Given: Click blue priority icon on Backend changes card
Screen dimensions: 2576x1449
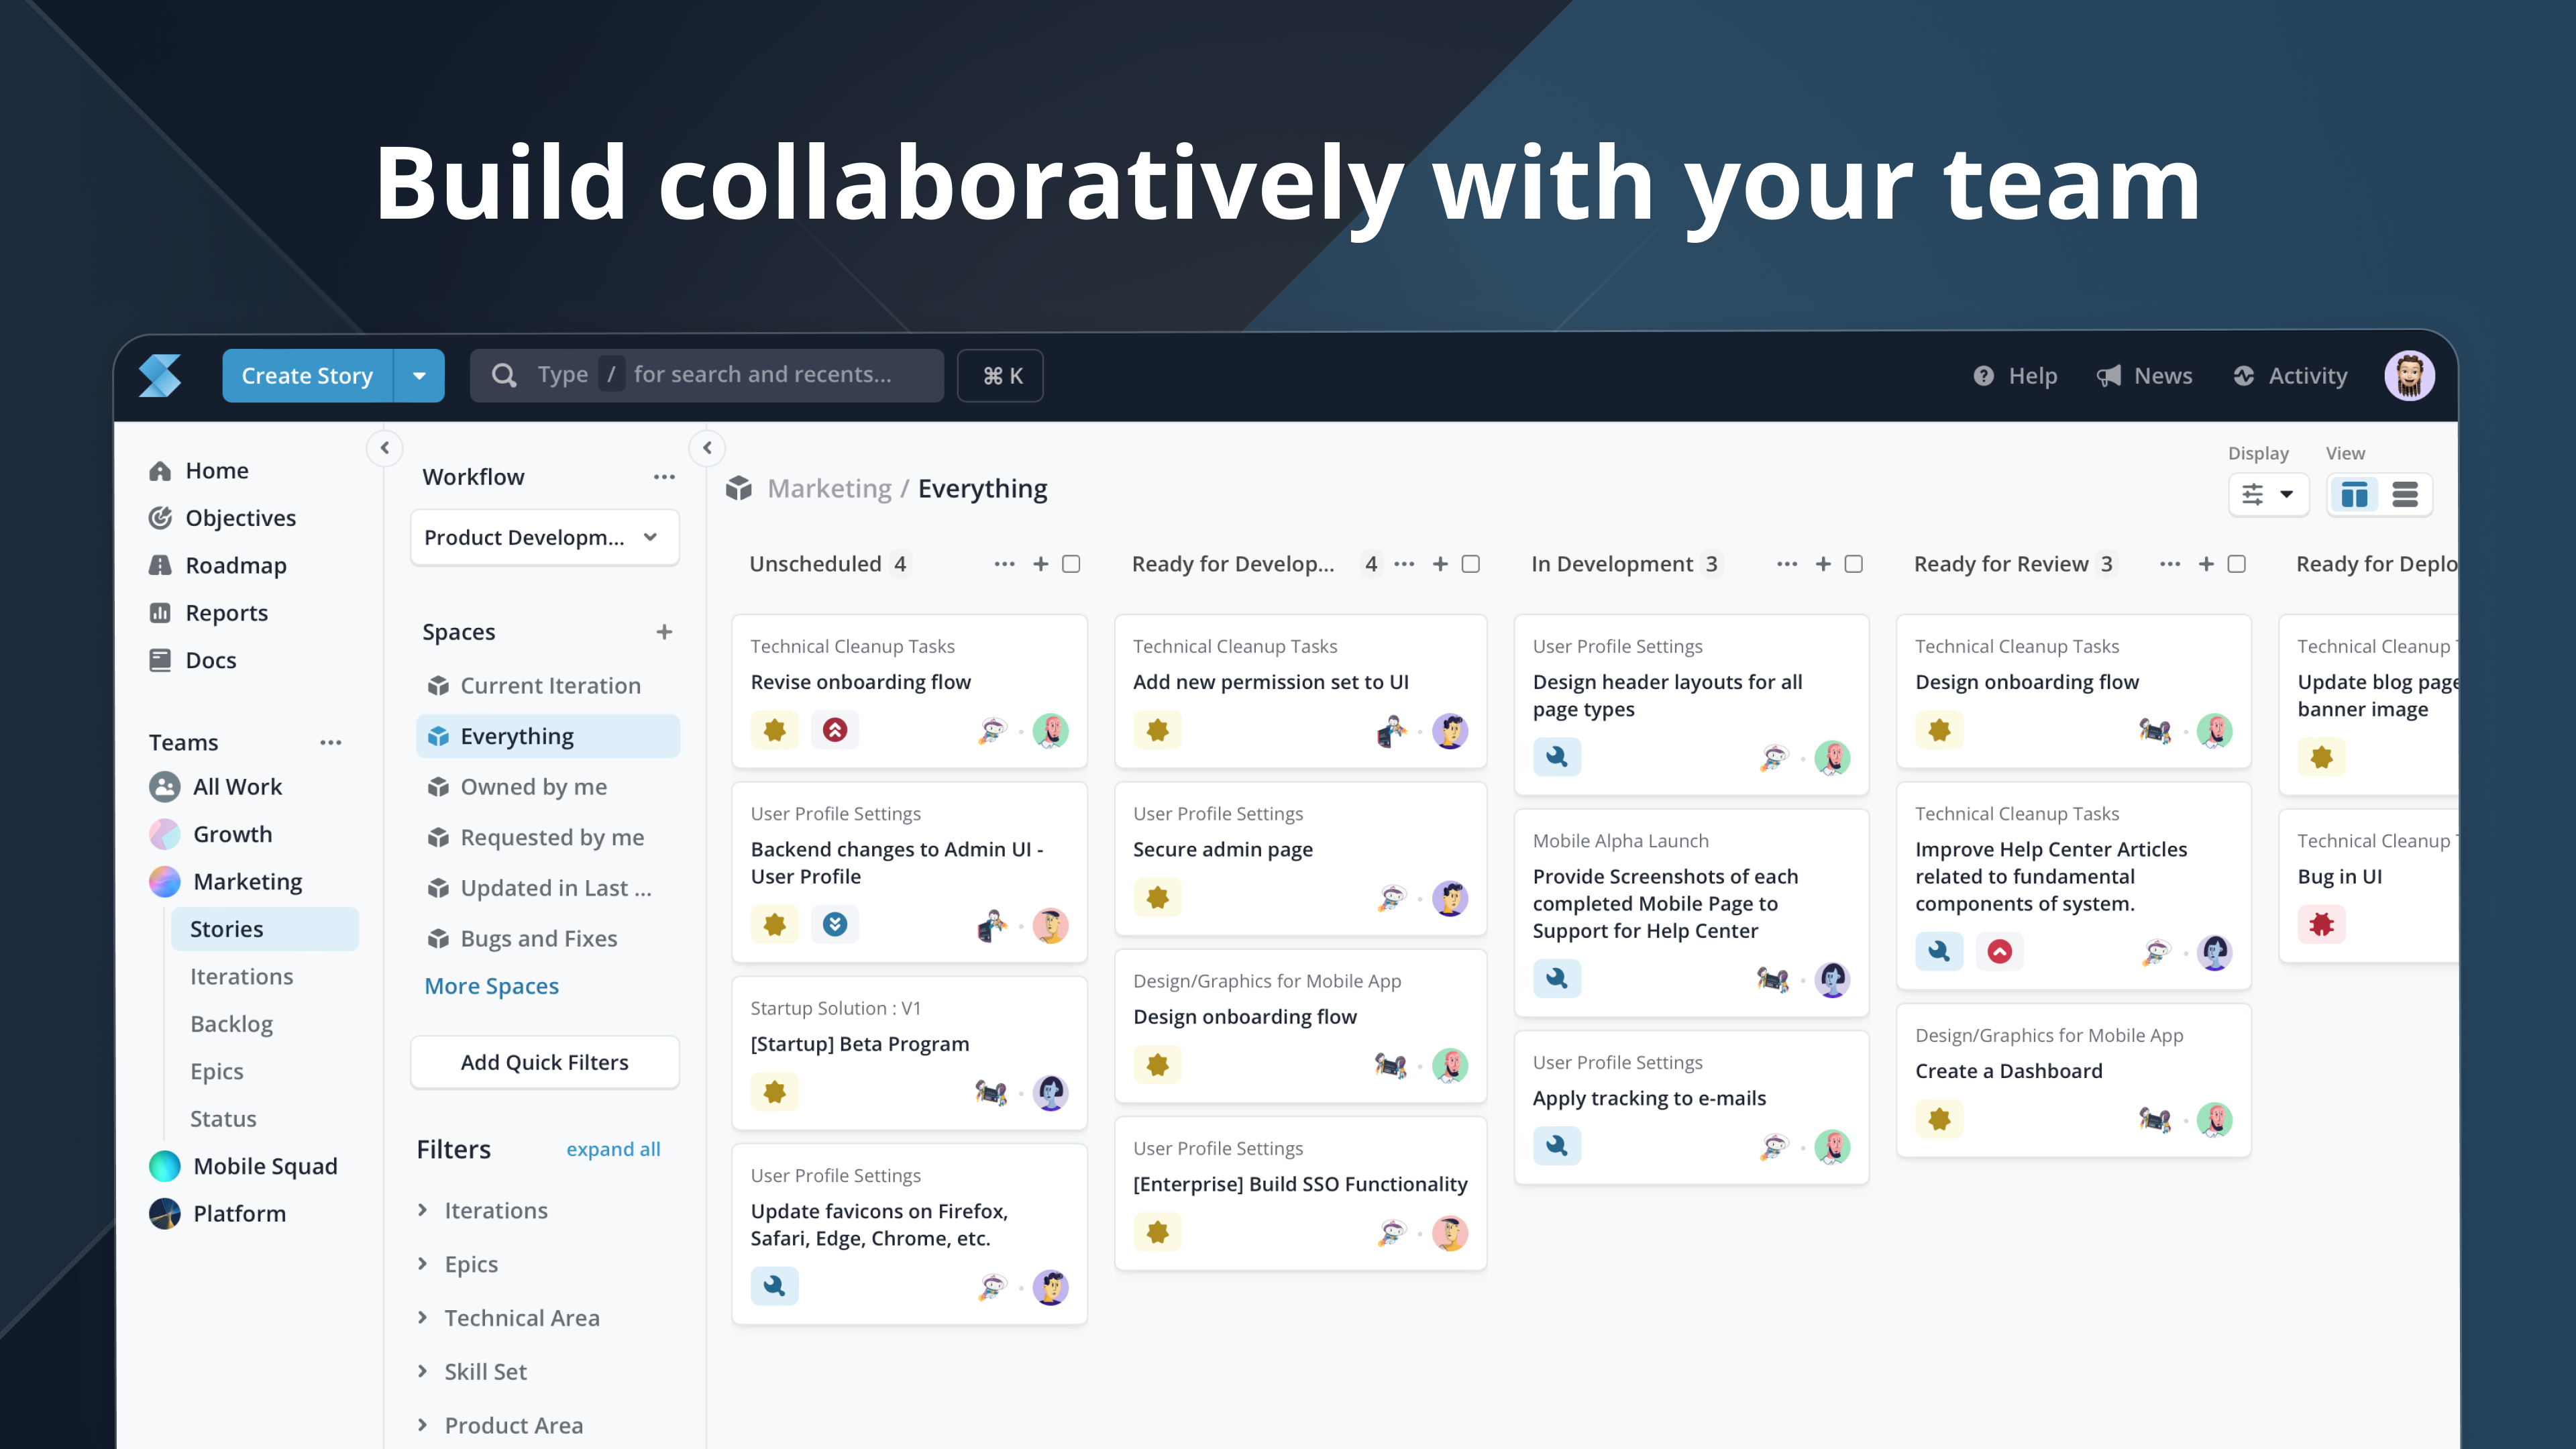Looking at the screenshot, I should (835, 924).
